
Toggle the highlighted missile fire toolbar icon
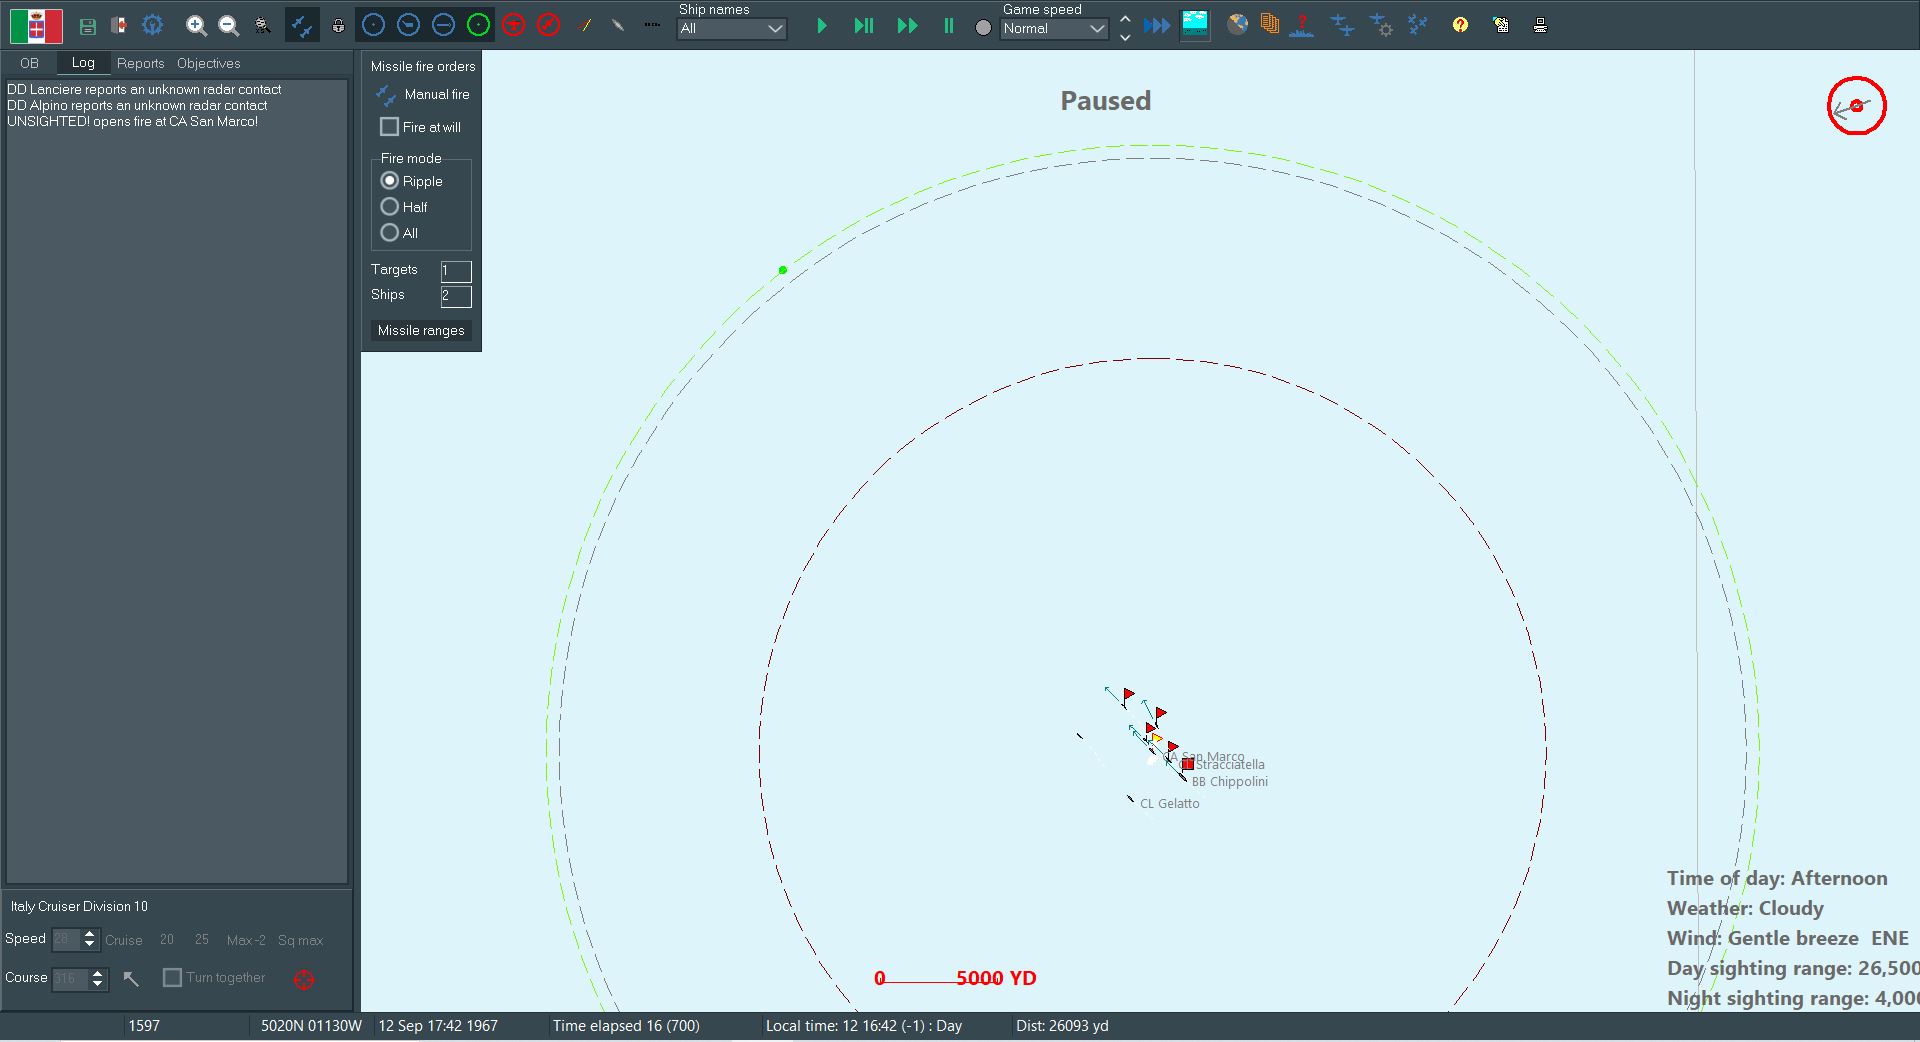click(301, 26)
